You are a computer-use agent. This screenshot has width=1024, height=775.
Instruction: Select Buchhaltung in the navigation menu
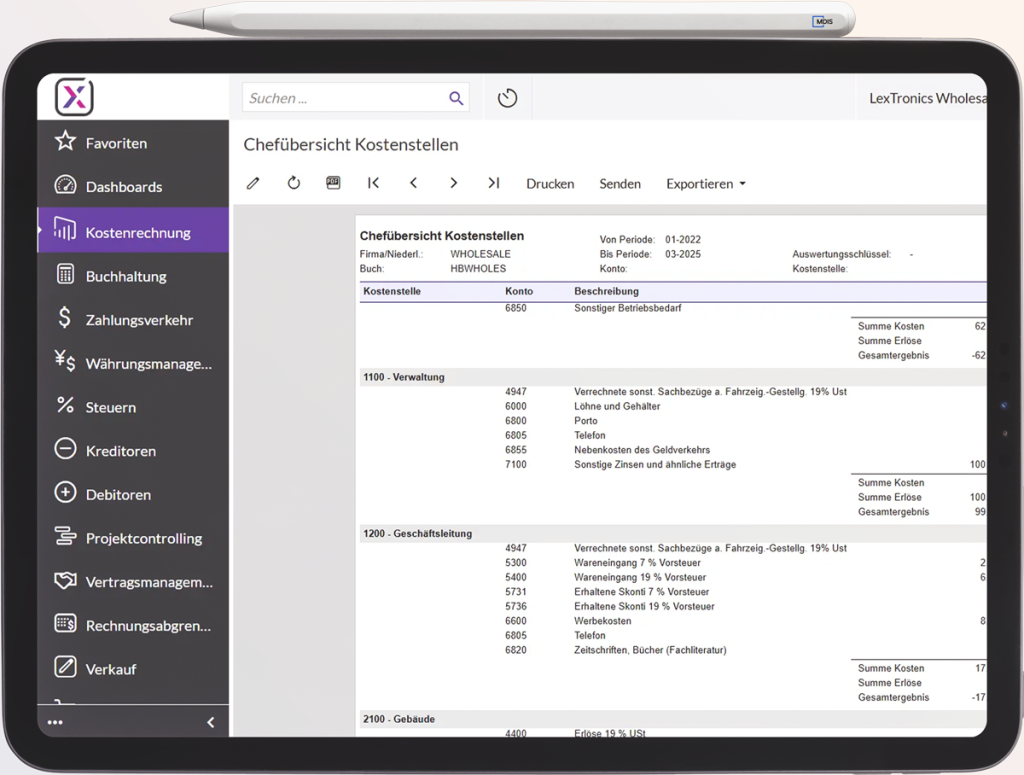pos(126,276)
